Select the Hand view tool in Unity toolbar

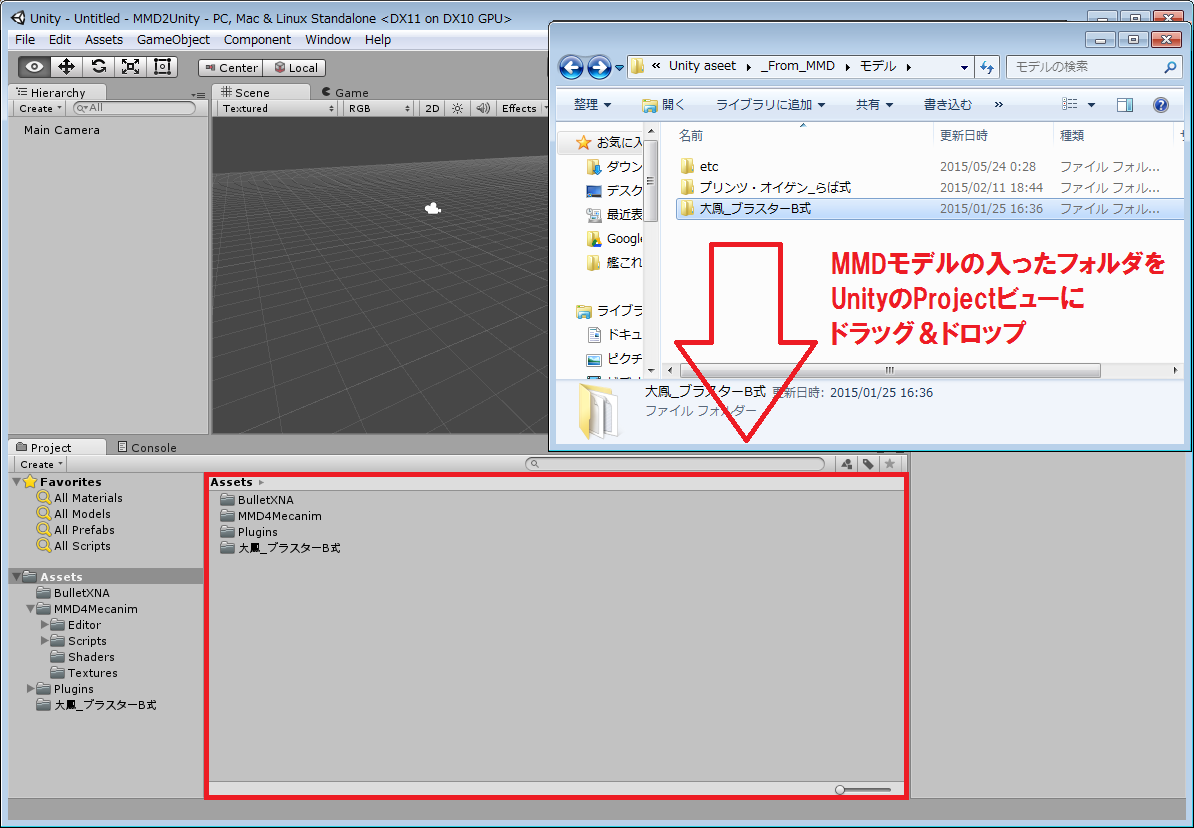(x=34, y=67)
